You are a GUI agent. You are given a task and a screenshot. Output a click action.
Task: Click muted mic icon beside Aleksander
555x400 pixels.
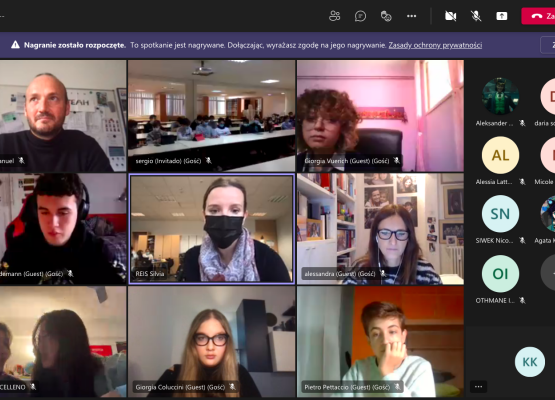click(522, 123)
